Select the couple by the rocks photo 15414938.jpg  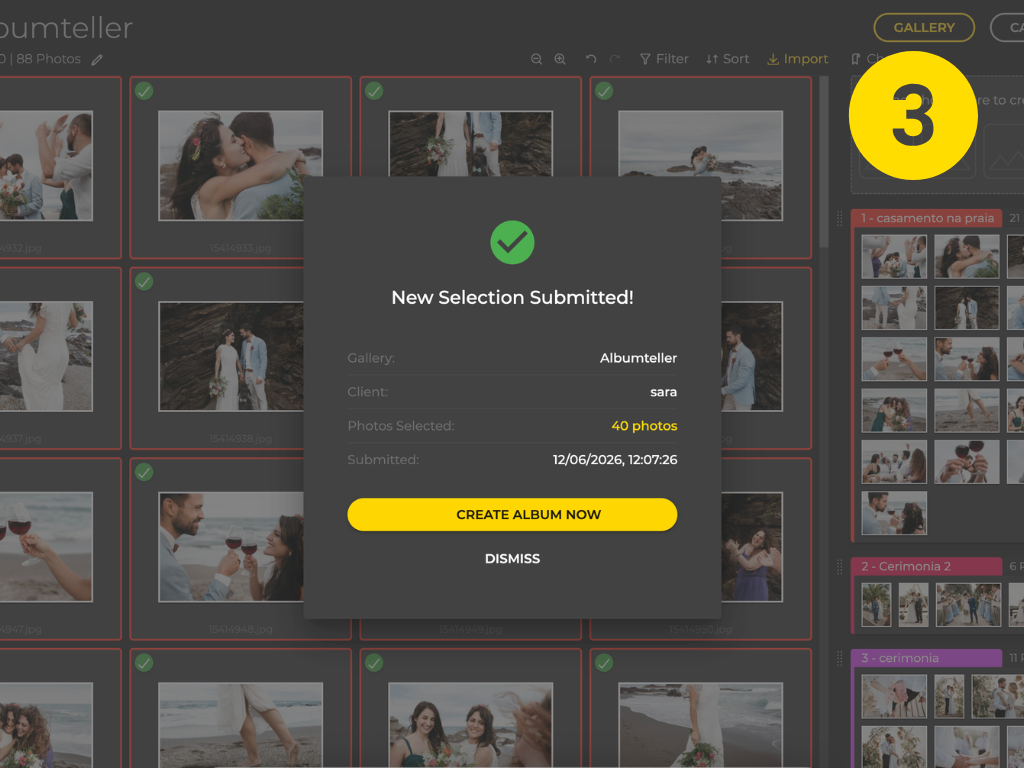231,356
